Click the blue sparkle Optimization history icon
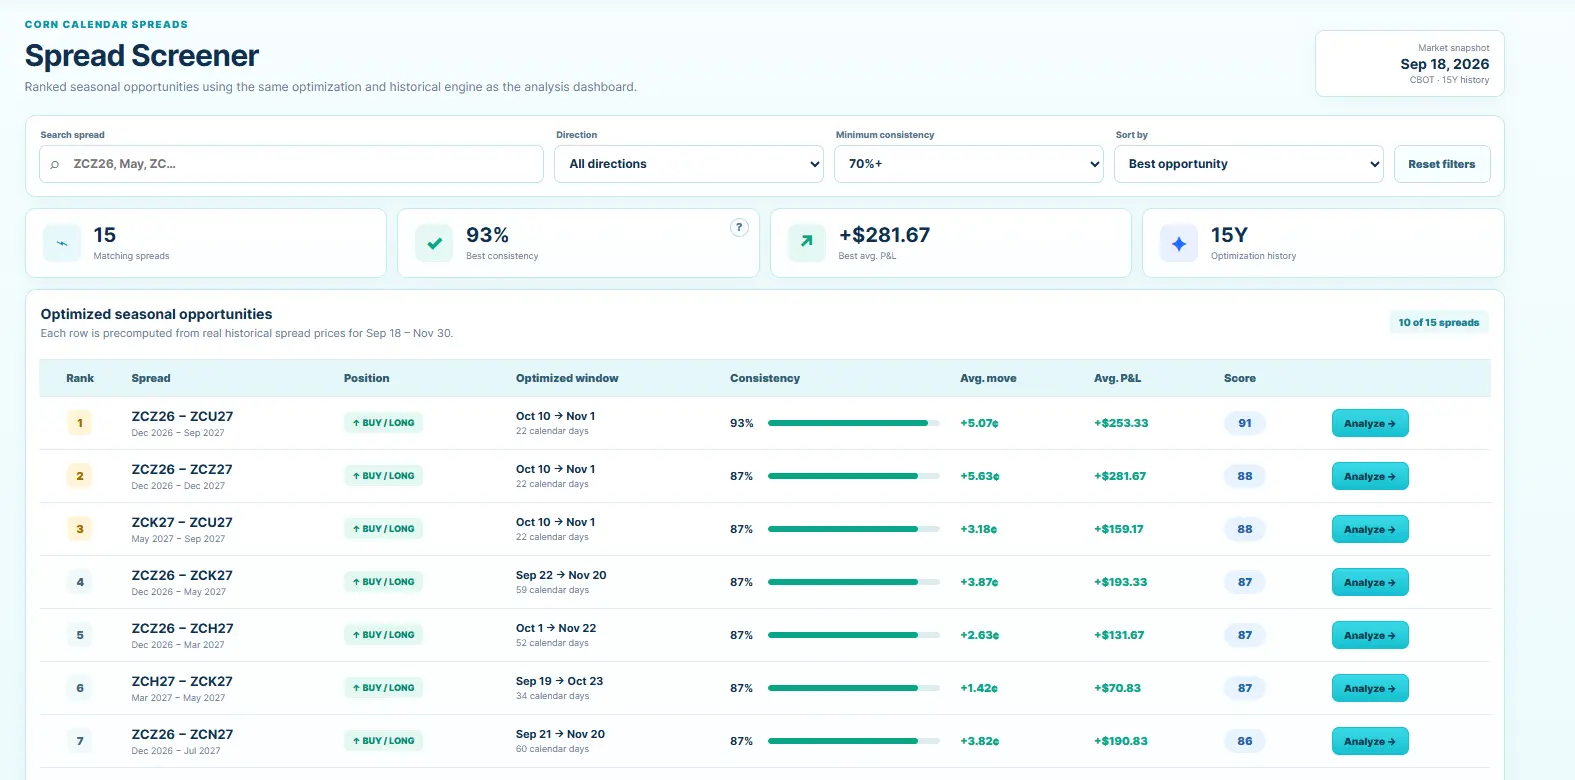This screenshot has width=1575, height=780. point(1179,243)
